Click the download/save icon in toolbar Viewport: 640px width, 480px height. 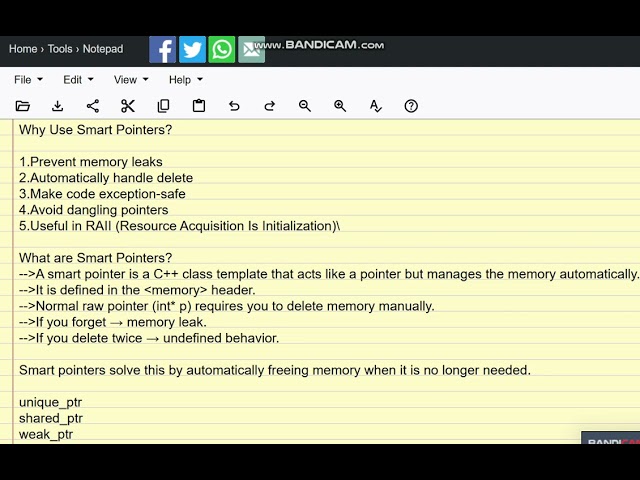pyautogui.click(x=58, y=106)
